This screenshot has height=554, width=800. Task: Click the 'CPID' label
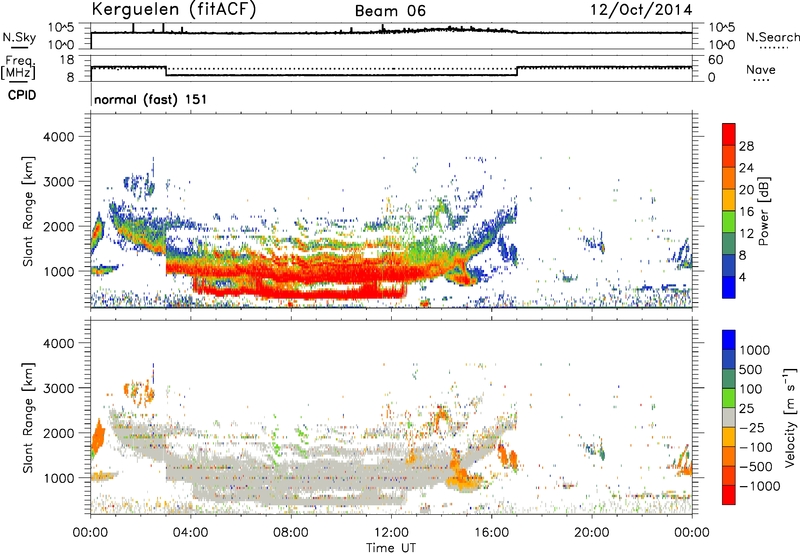click(22, 95)
